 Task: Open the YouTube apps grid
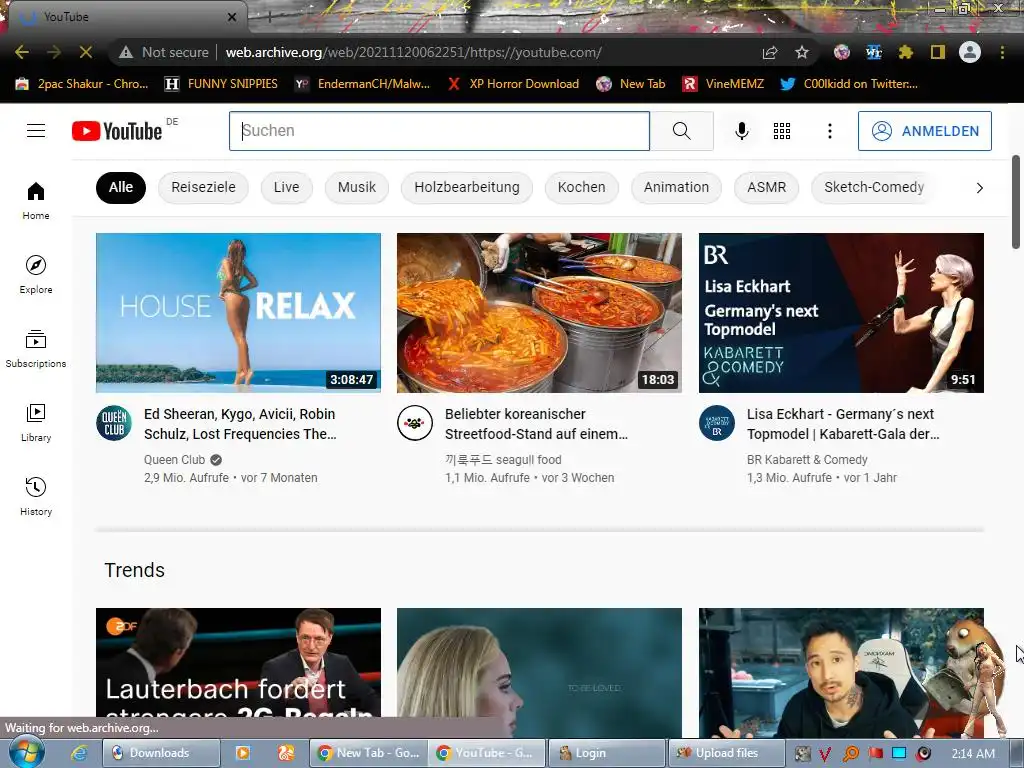click(x=782, y=131)
